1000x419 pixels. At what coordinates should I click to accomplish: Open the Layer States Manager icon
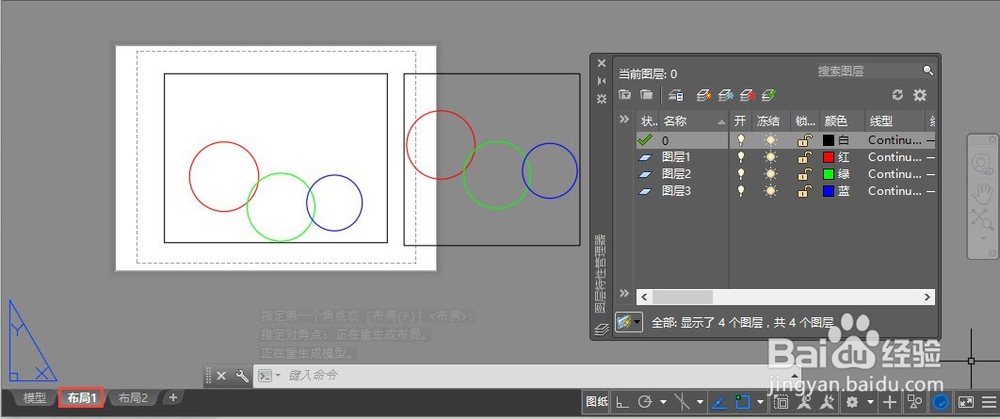coord(676,95)
